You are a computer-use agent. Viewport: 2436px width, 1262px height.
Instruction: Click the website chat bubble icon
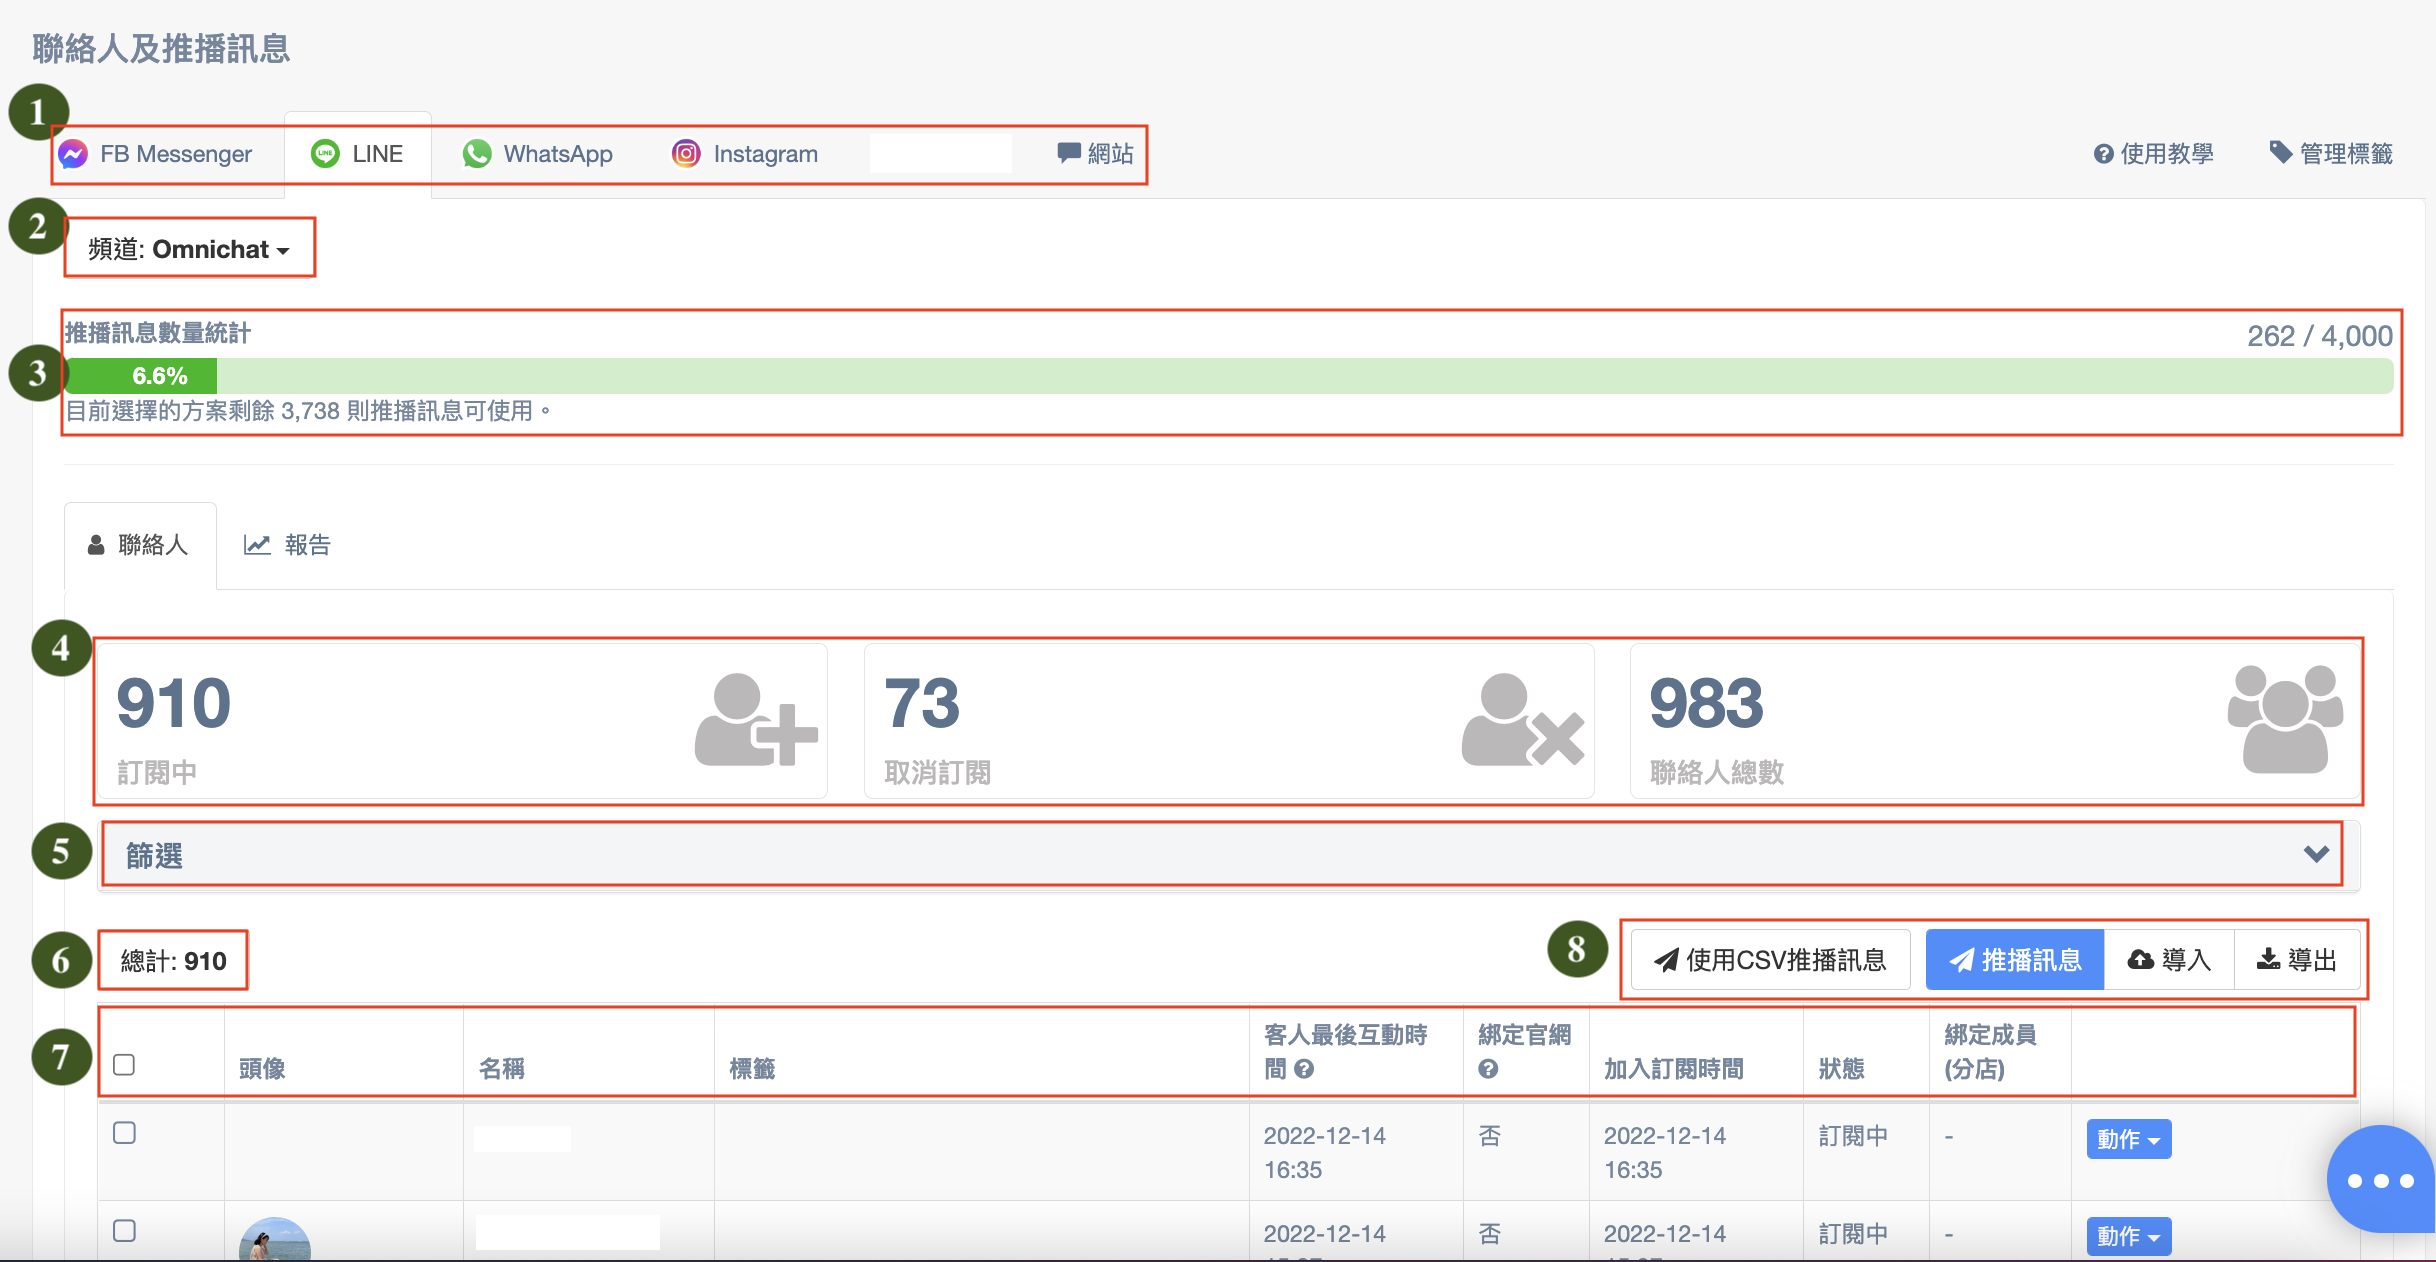click(x=1068, y=153)
